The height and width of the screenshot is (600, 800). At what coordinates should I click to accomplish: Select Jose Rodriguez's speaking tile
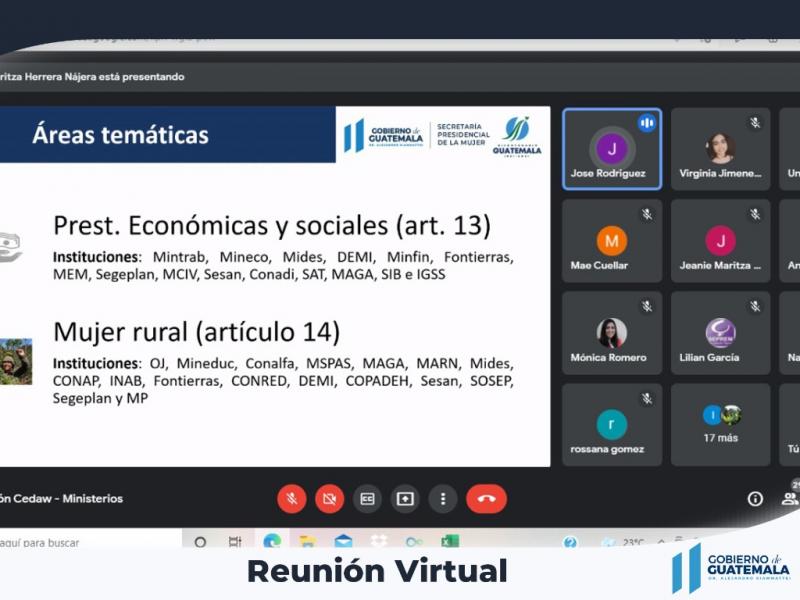pyautogui.click(x=611, y=149)
